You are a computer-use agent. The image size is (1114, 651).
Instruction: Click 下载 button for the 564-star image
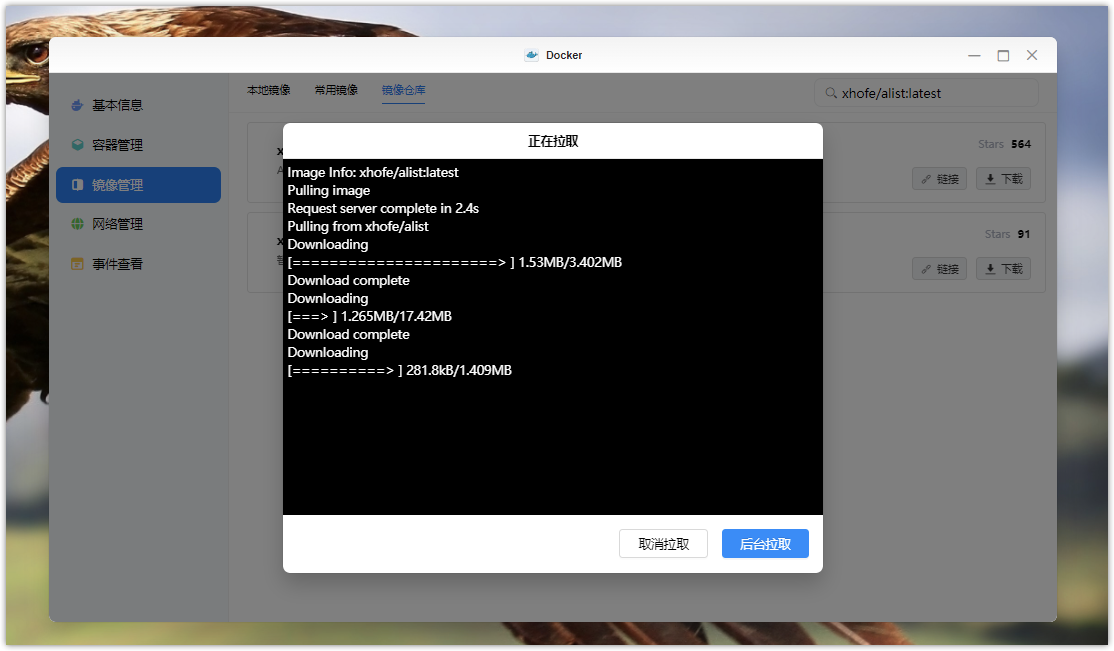(1003, 179)
